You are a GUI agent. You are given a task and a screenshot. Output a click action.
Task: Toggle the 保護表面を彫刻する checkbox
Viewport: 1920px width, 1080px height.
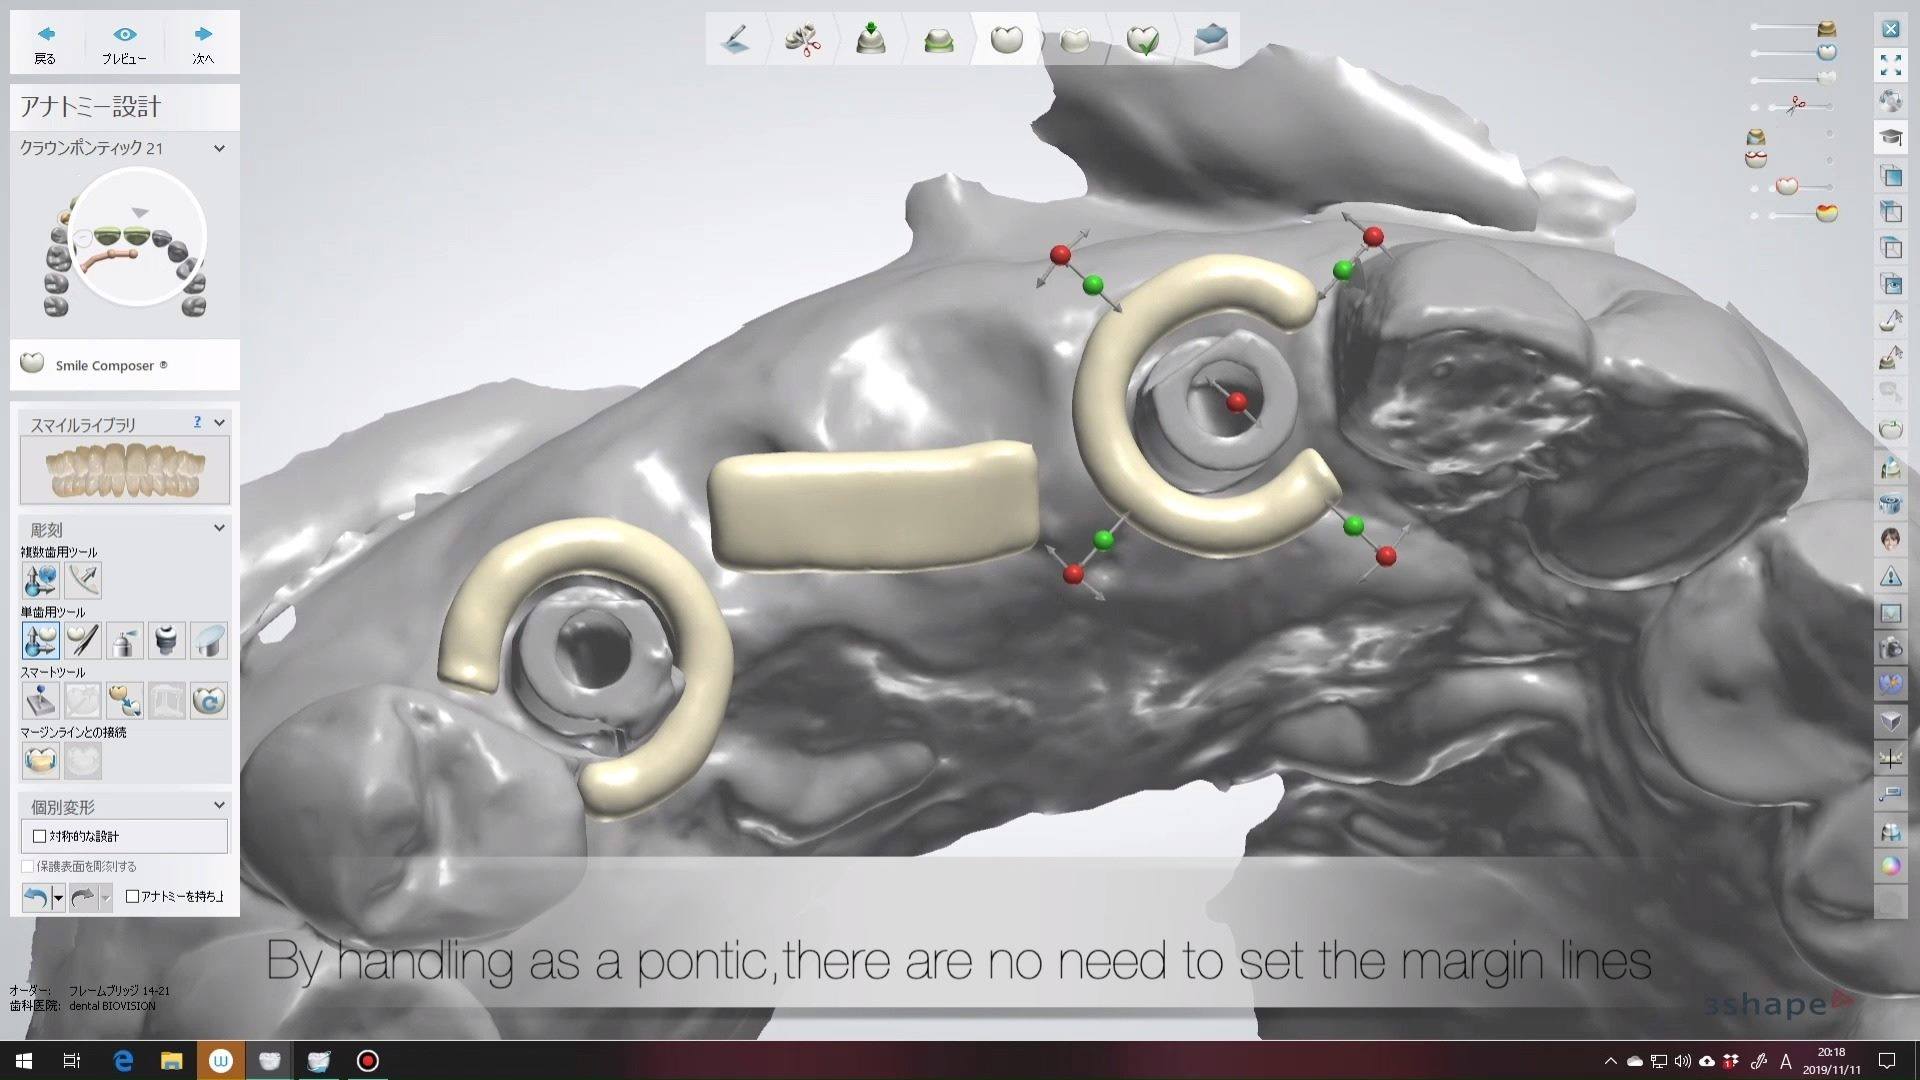[x=28, y=866]
